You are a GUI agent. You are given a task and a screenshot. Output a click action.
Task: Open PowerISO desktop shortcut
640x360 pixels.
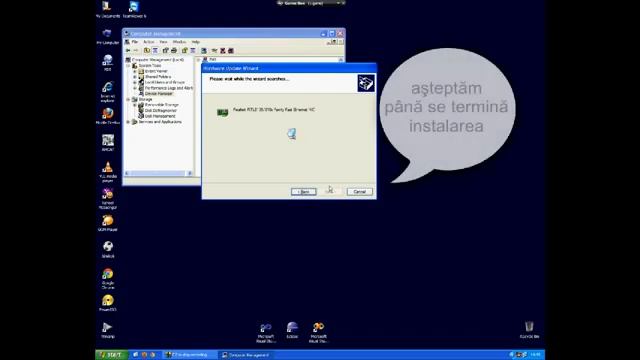click(x=108, y=303)
